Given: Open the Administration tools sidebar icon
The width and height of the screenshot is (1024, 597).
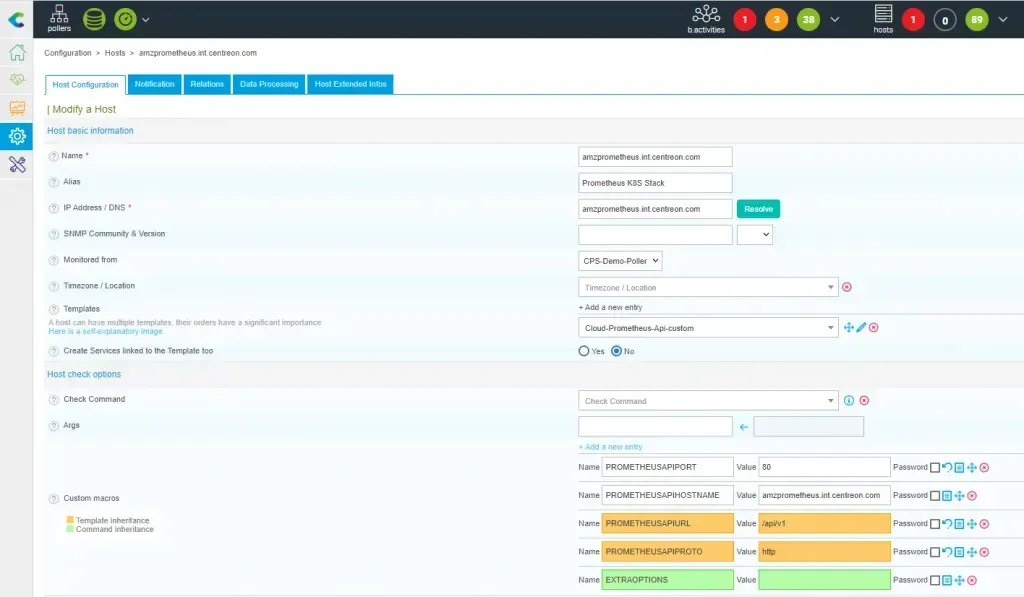Looking at the screenshot, I should coord(17,164).
